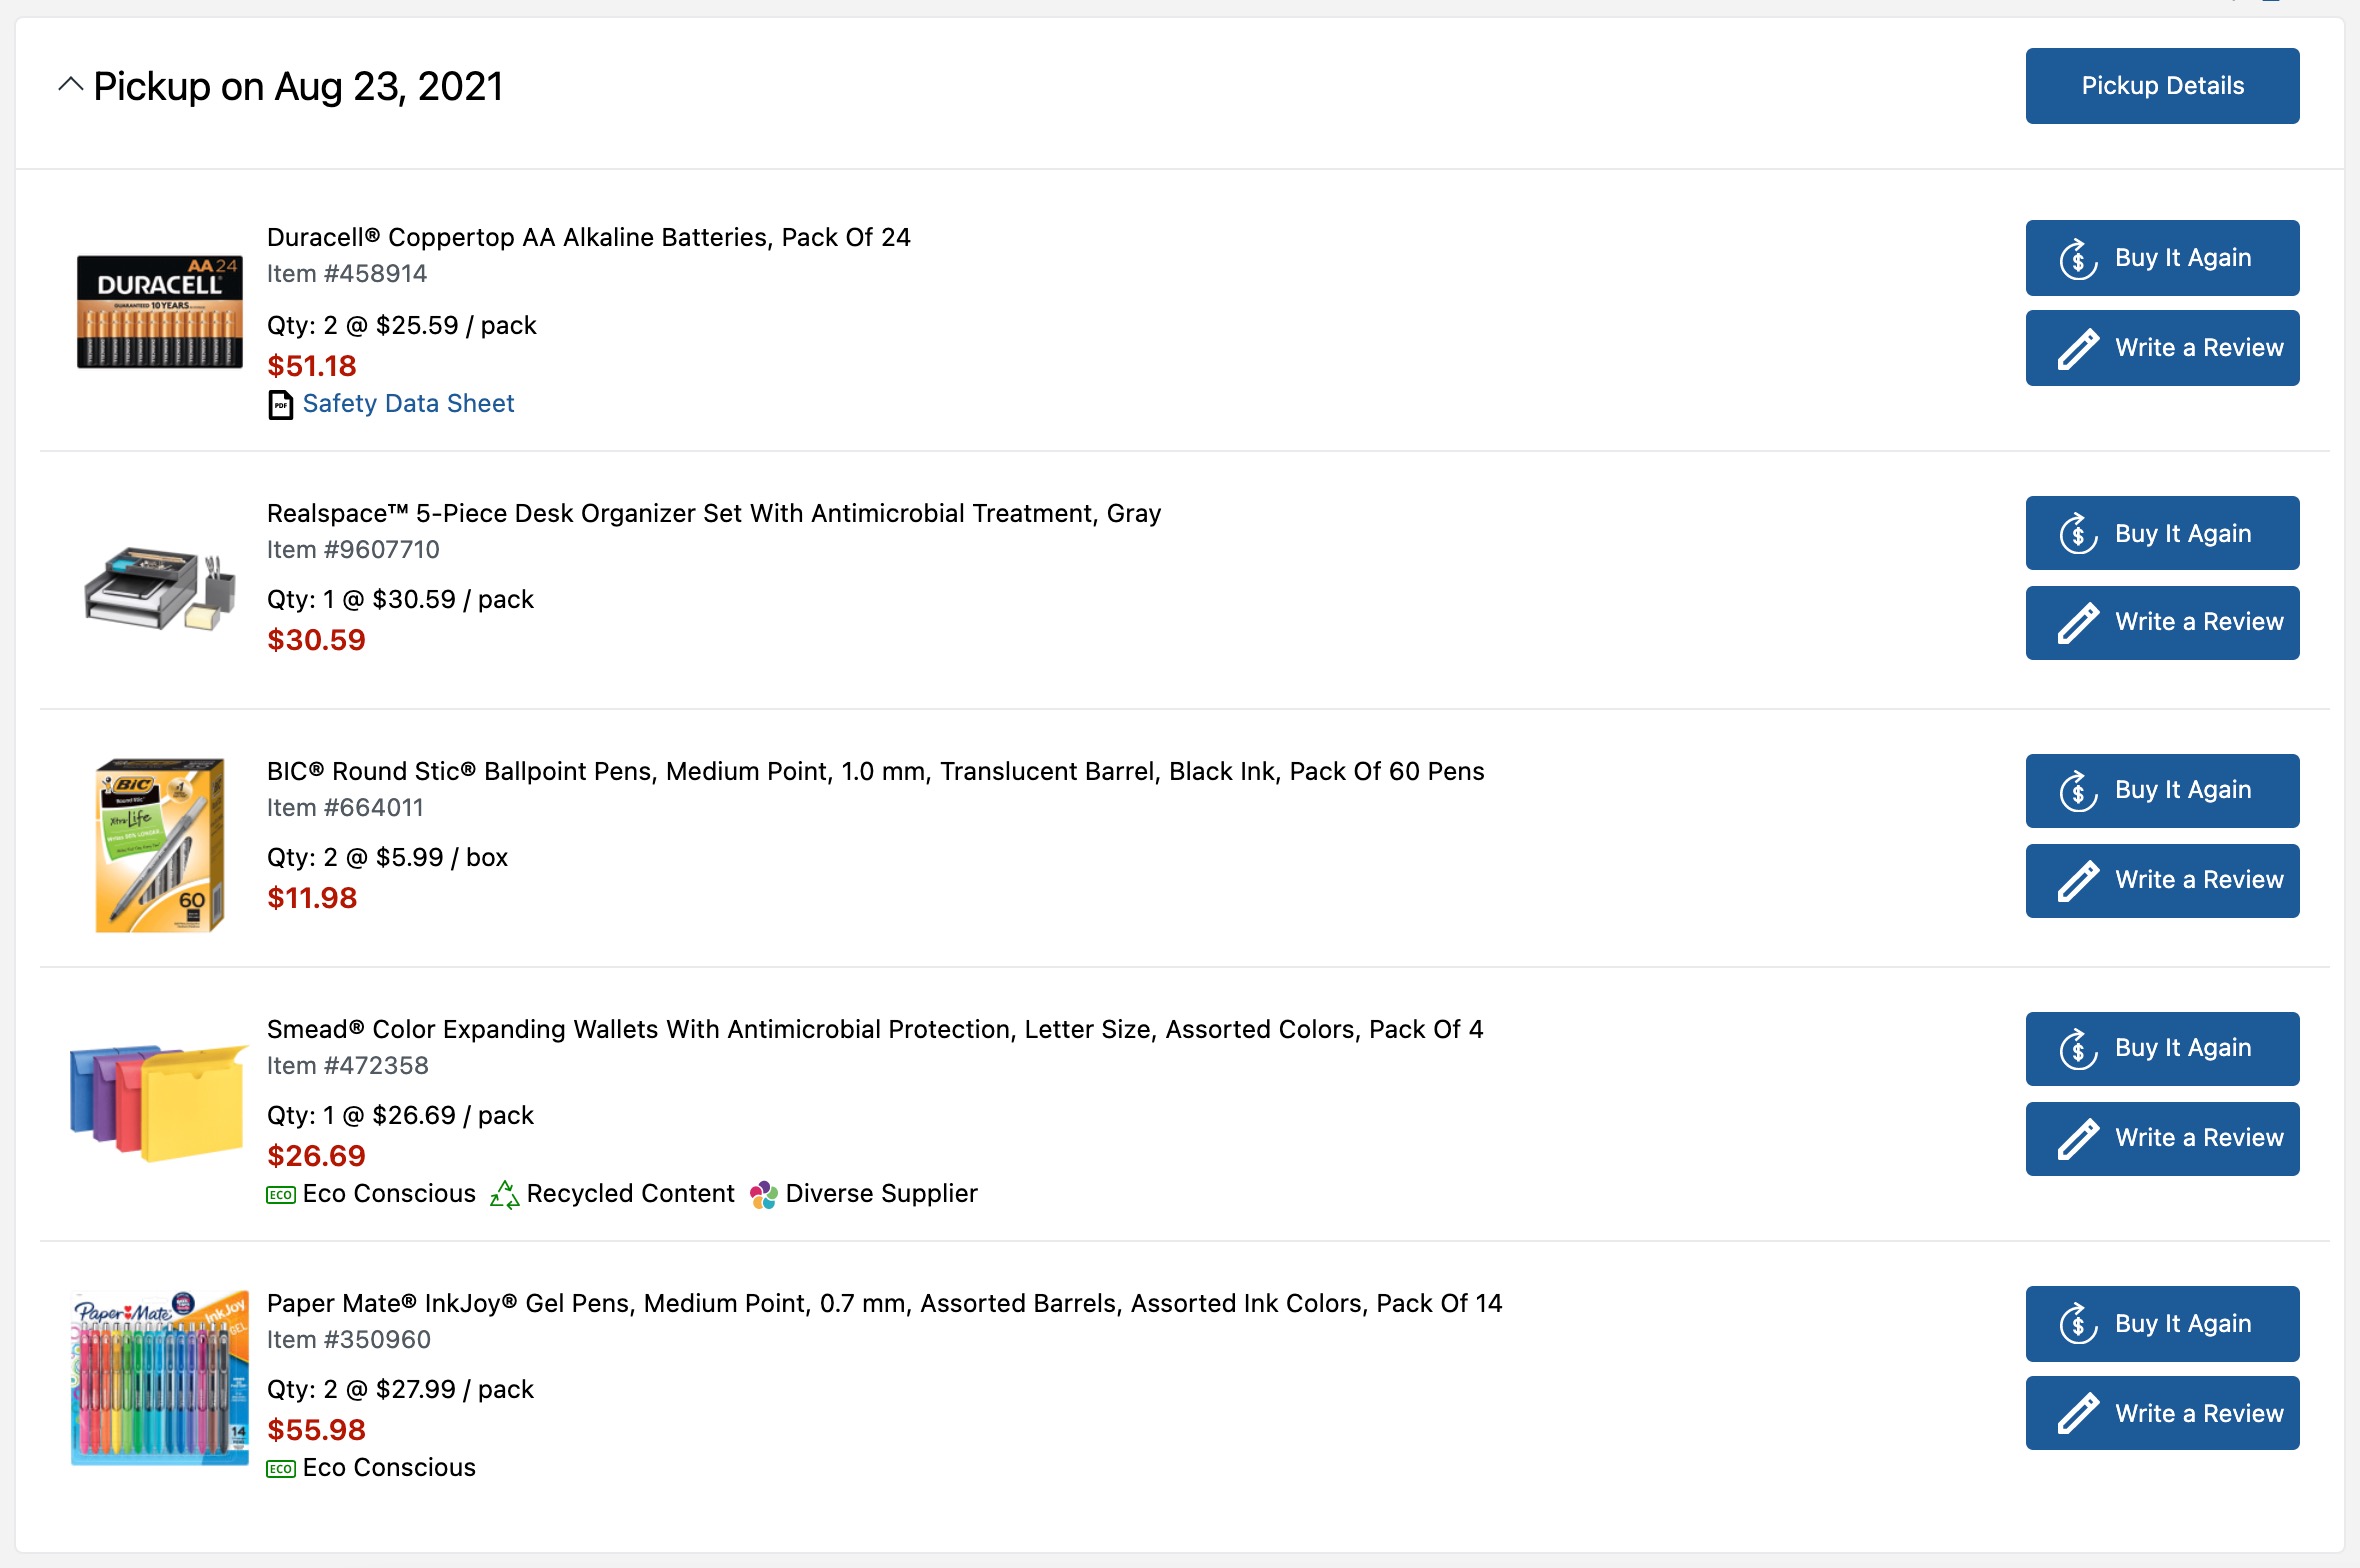Click the Safety Data Sheet PDF icon

[281, 405]
